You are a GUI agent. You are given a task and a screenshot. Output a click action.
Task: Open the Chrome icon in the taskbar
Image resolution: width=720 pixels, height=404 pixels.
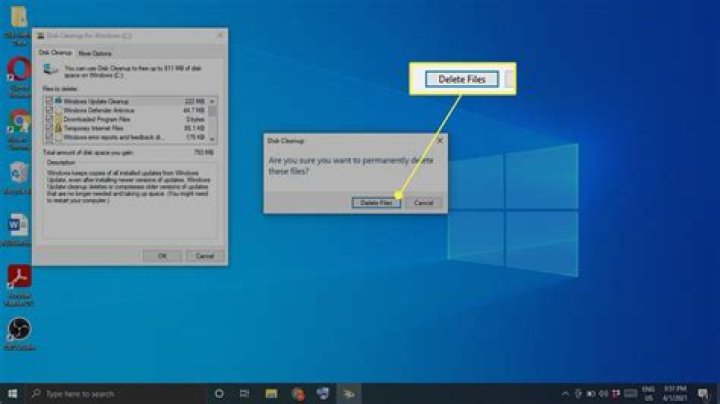[298, 394]
